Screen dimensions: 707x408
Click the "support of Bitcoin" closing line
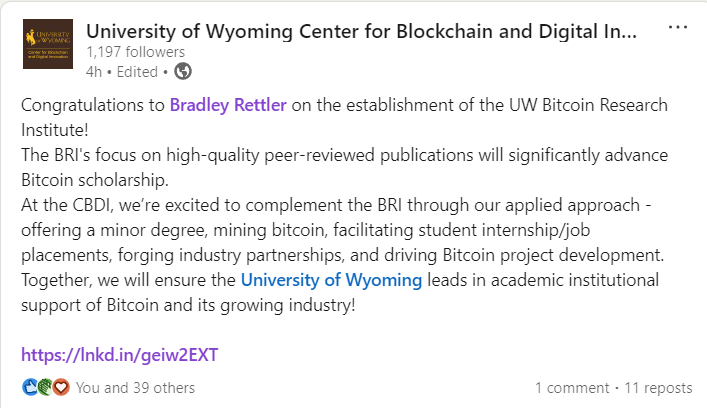point(188,304)
